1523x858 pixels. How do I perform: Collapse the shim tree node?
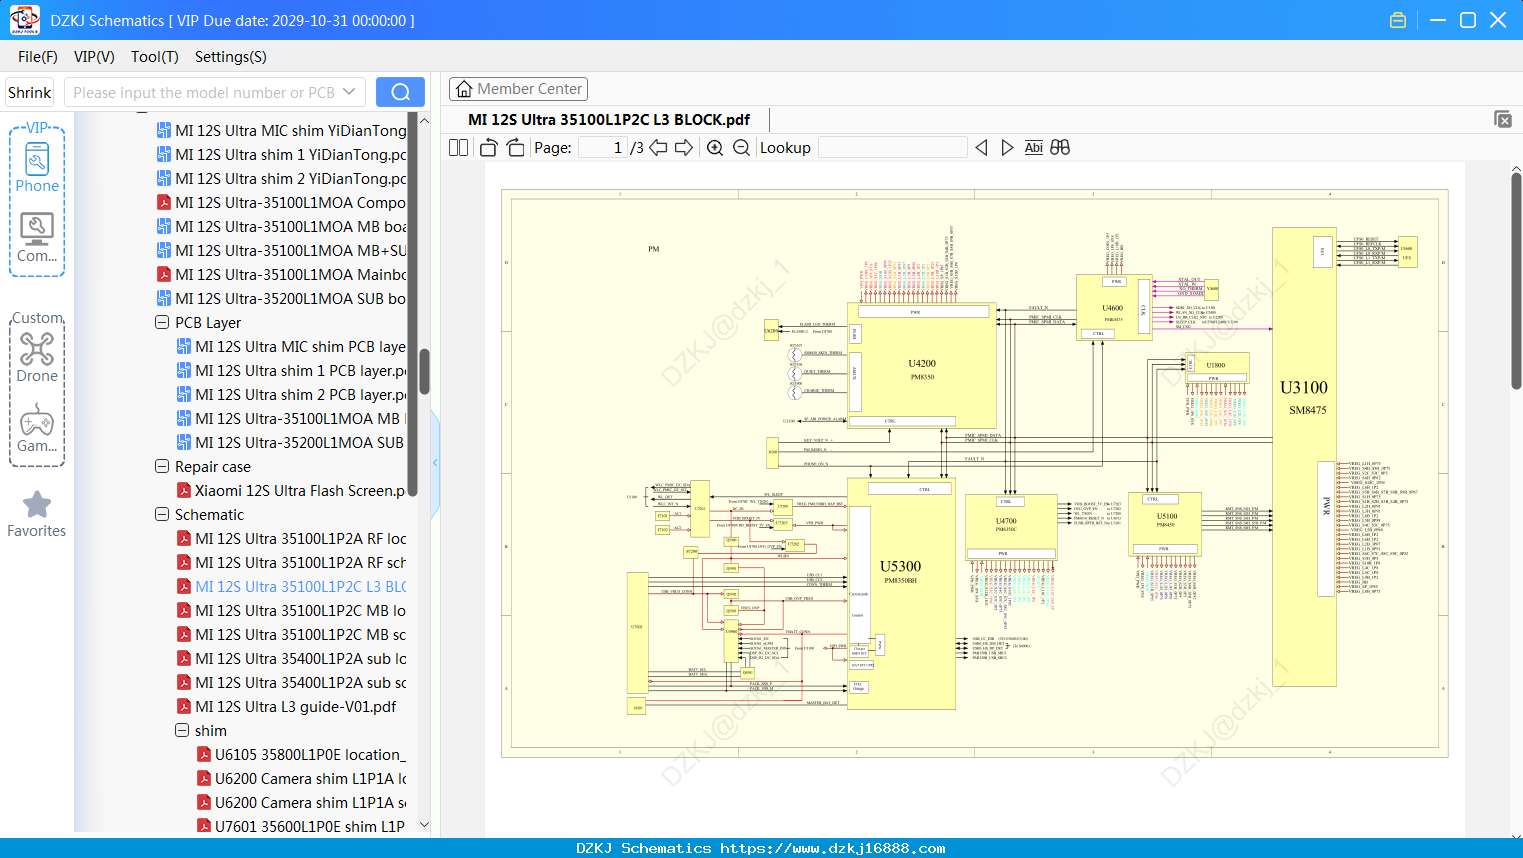tap(182, 730)
